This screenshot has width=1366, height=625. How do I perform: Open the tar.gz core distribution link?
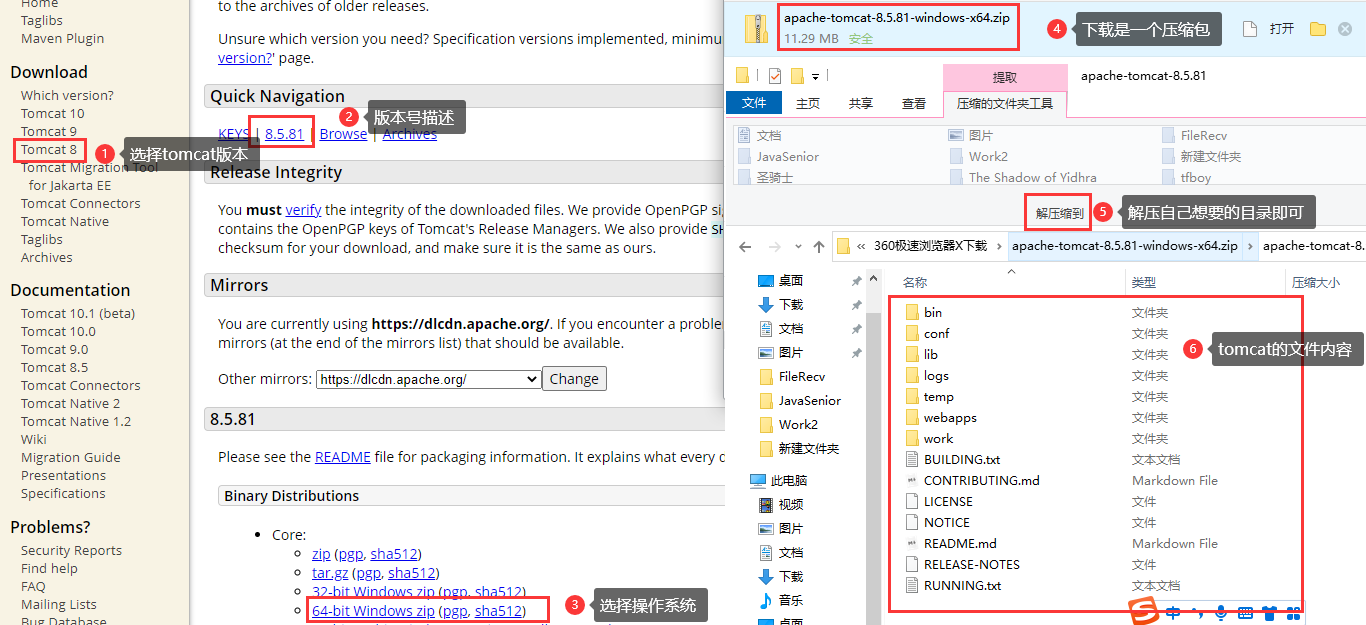click(330, 573)
